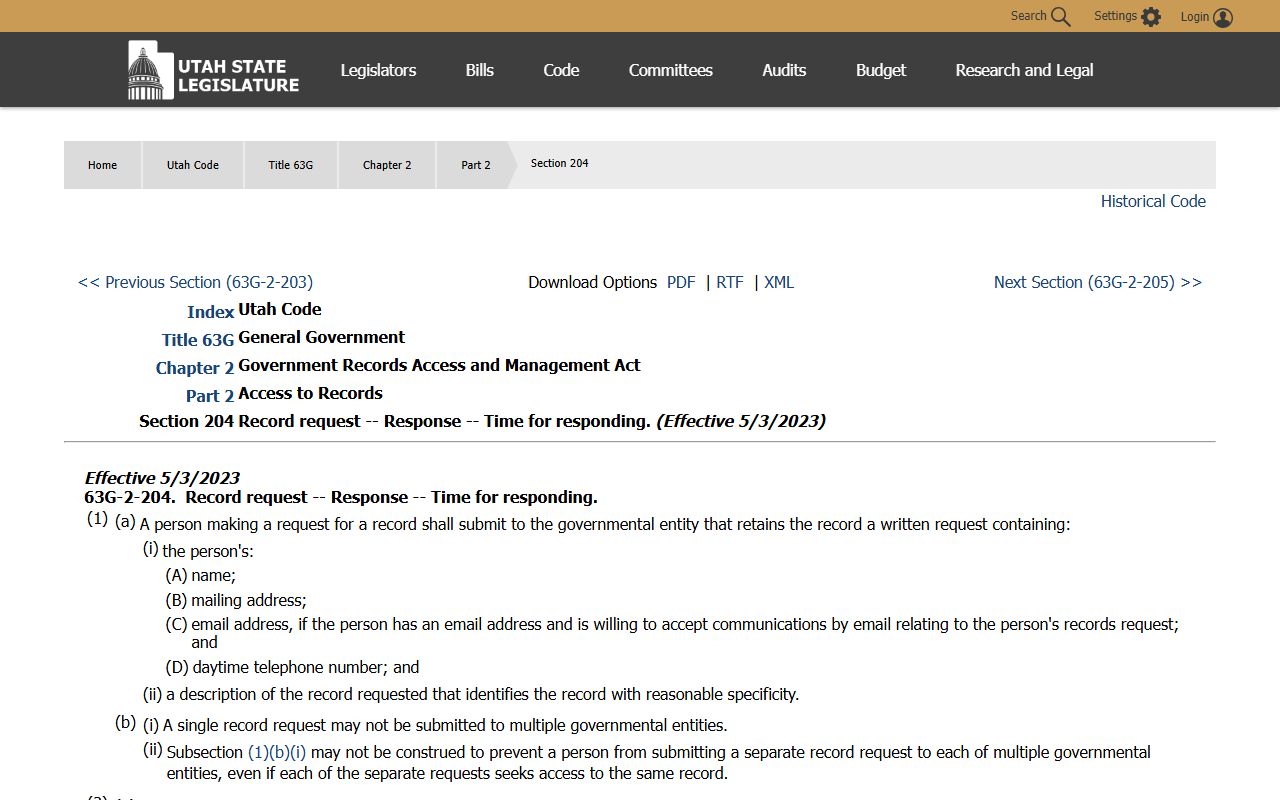Click the Settings label in top bar
Screen dimensions: 1280x800
pos(1115,16)
